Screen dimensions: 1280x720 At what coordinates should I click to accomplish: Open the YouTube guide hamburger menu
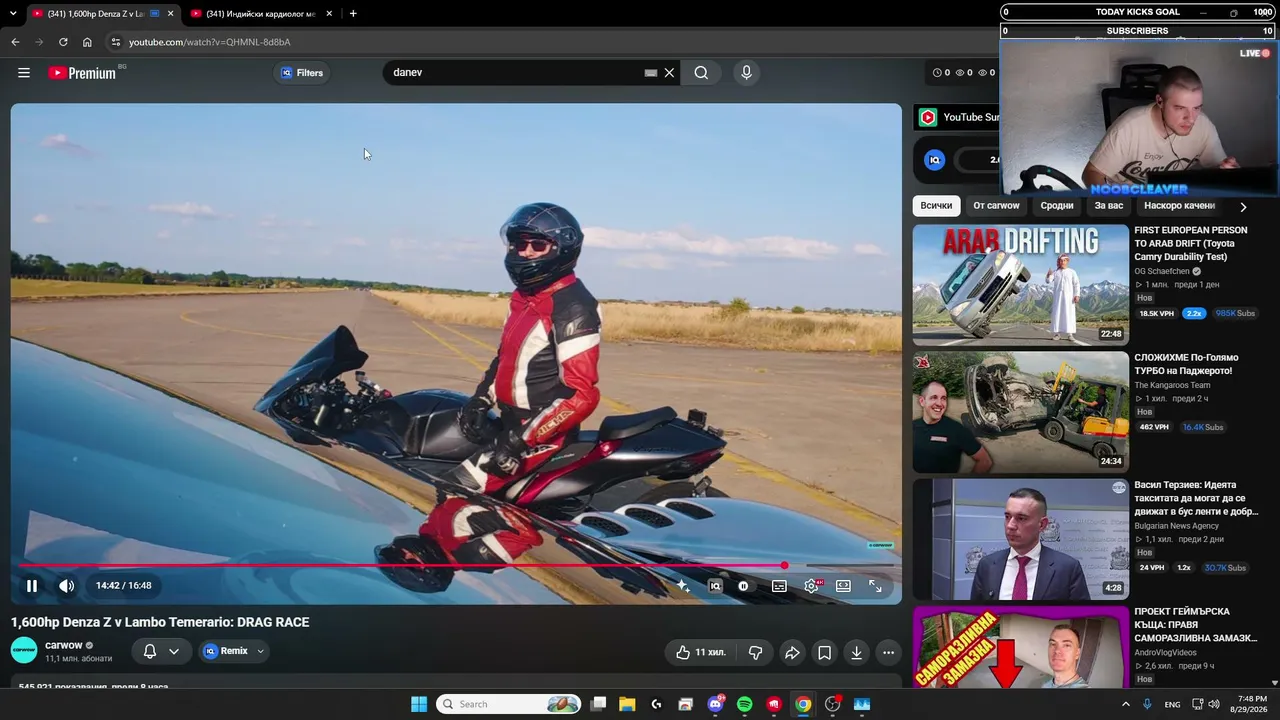pos(24,73)
